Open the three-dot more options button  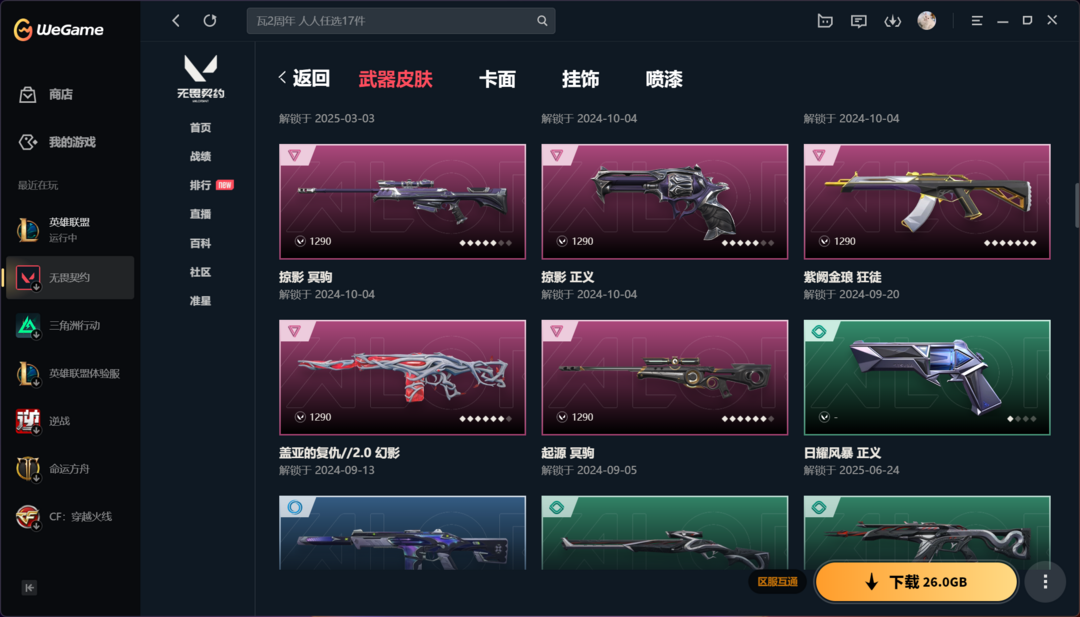pyautogui.click(x=1045, y=582)
